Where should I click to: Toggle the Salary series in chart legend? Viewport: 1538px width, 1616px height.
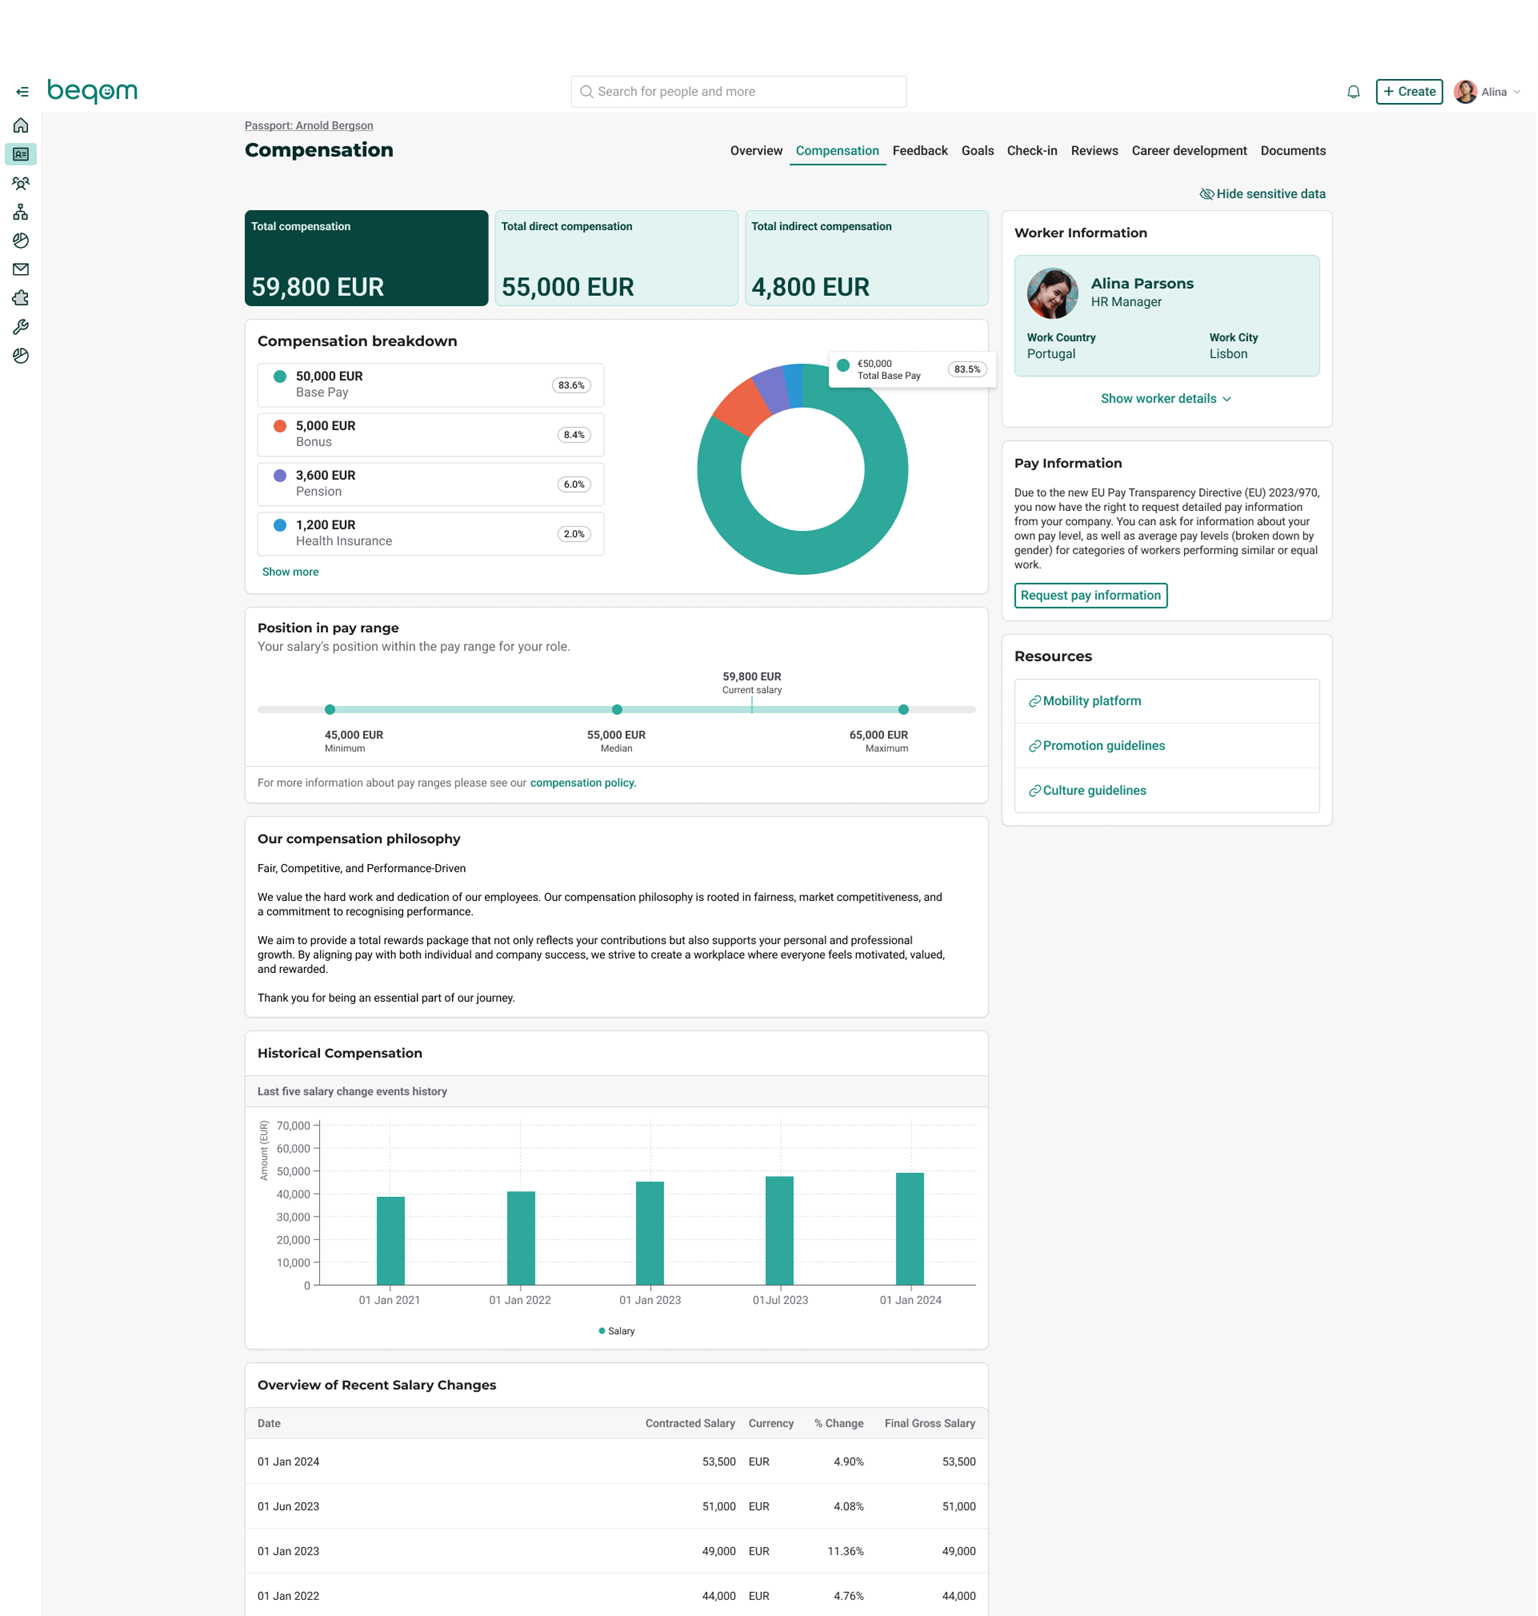(x=616, y=1331)
